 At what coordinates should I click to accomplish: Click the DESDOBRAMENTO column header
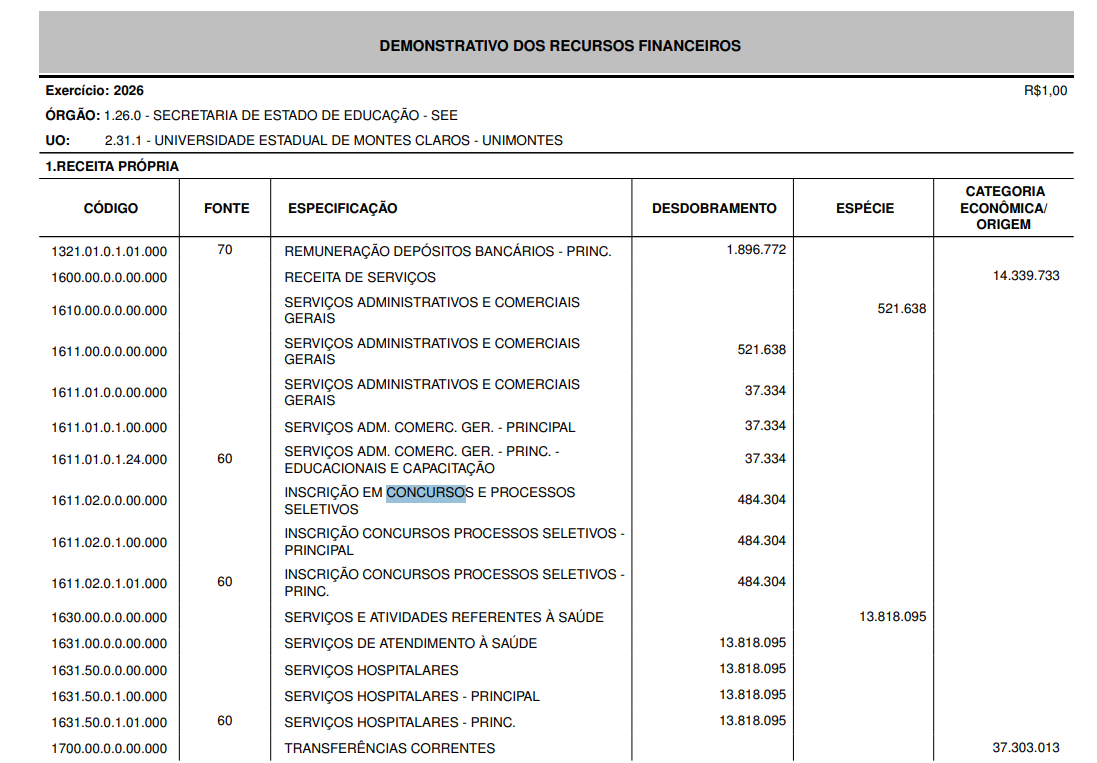(x=714, y=208)
